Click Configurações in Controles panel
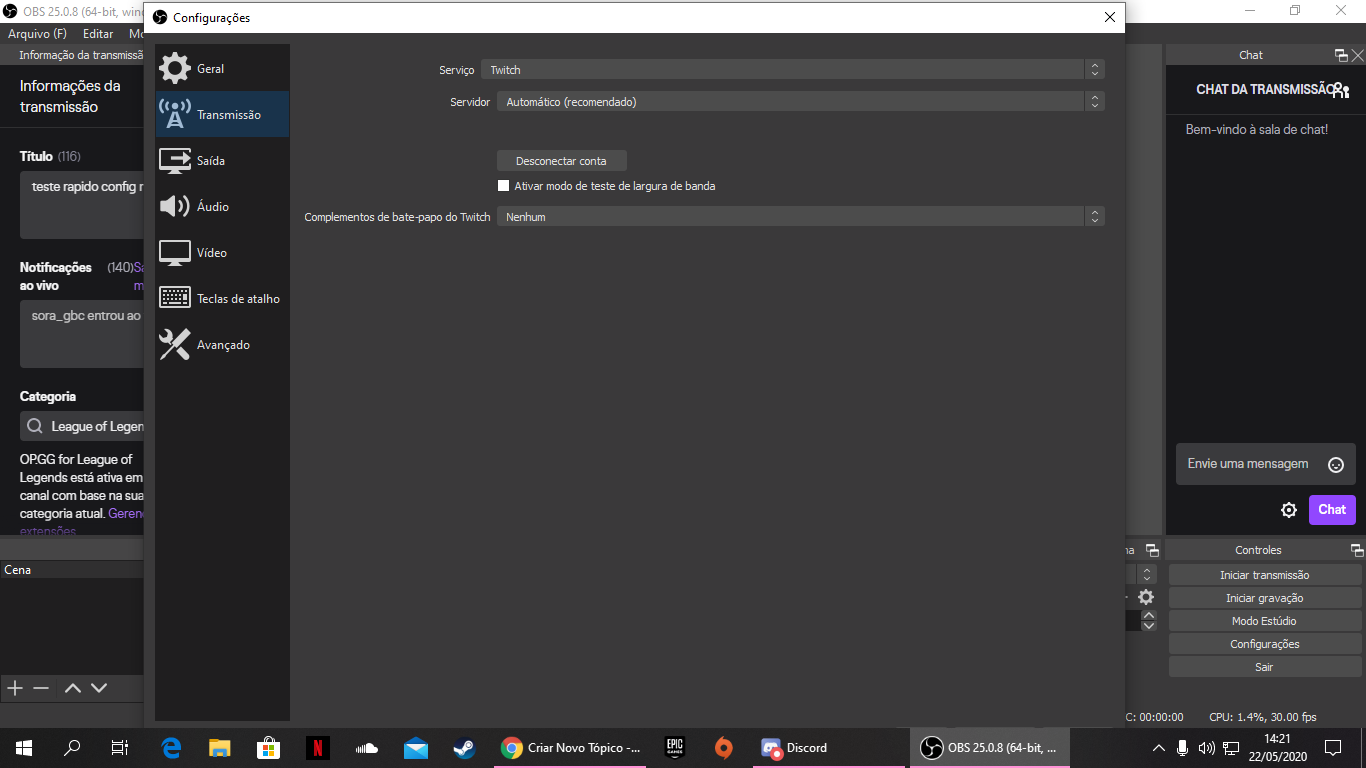Screen dimensions: 1366x768 [1265, 644]
